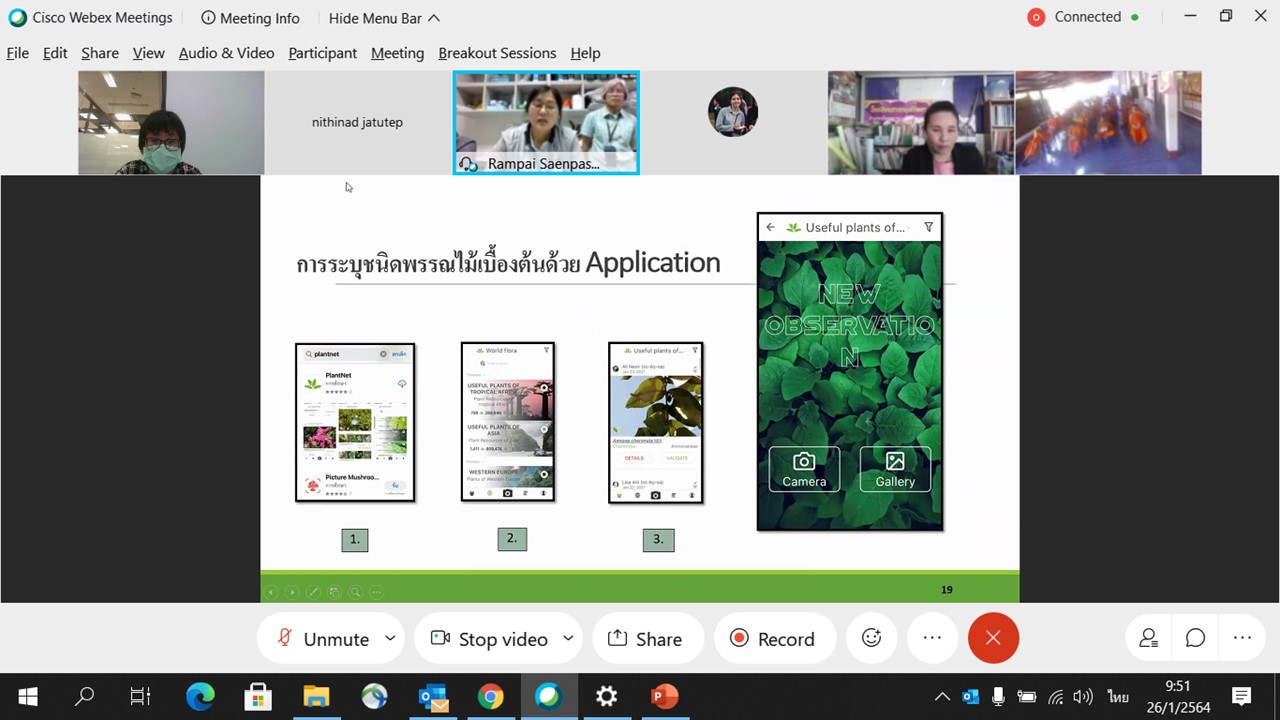Open Google Chrome from the taskbar
The image size is (1280, 720).
tap(490, 696)
